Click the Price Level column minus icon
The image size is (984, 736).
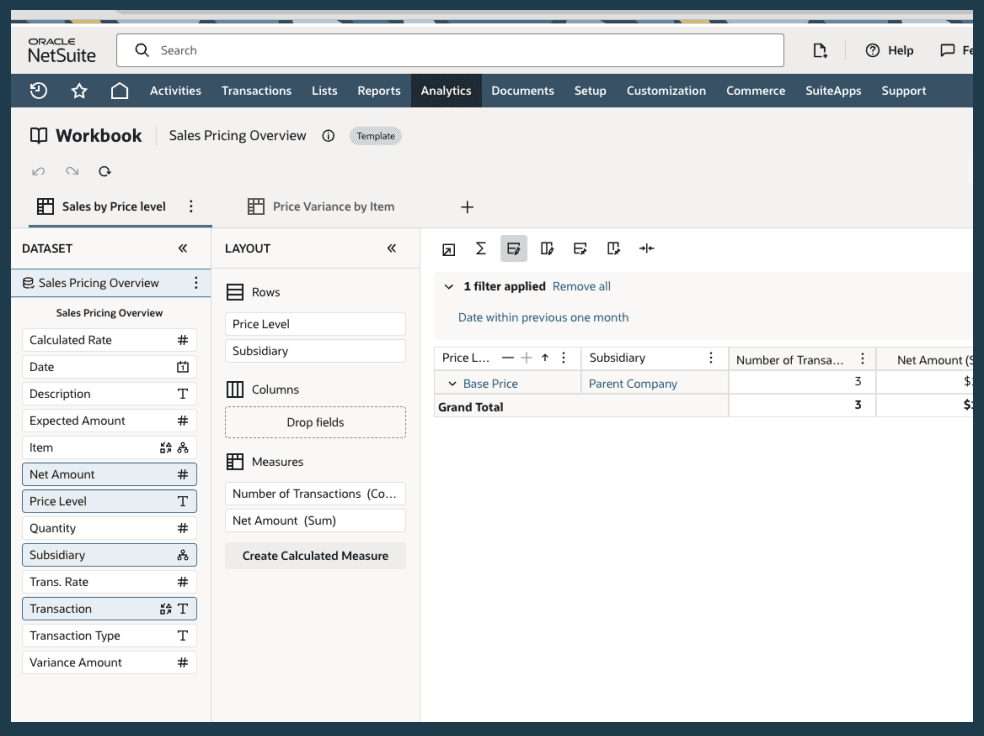[x=508, y=358]
